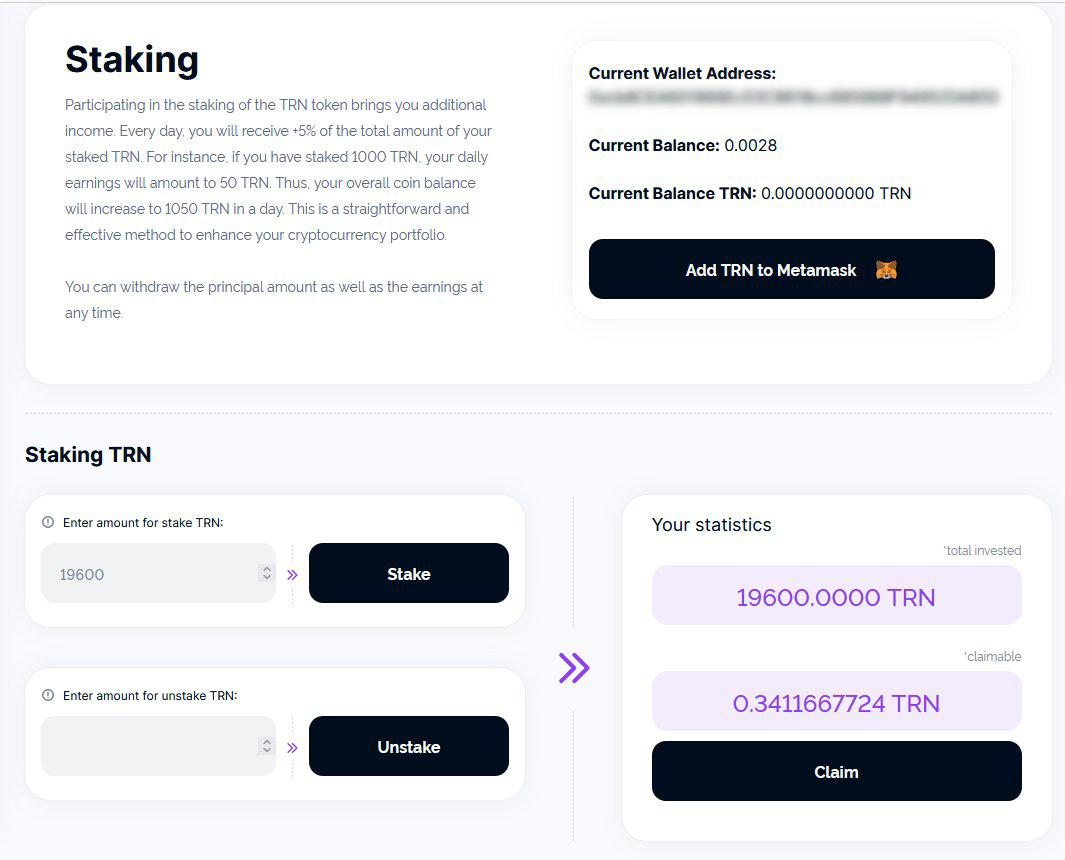
Task: Click purple double-arrow next to Stake button
Action: (x=292, y=575)
